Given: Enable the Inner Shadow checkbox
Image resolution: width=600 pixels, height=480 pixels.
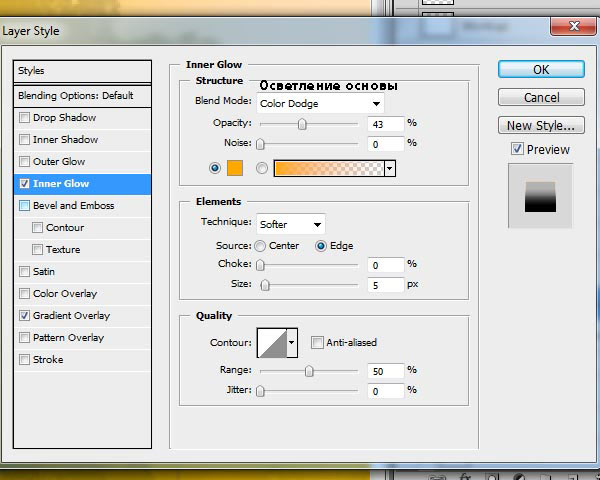Looking at the screenshot, I should (x=24, y=139).
